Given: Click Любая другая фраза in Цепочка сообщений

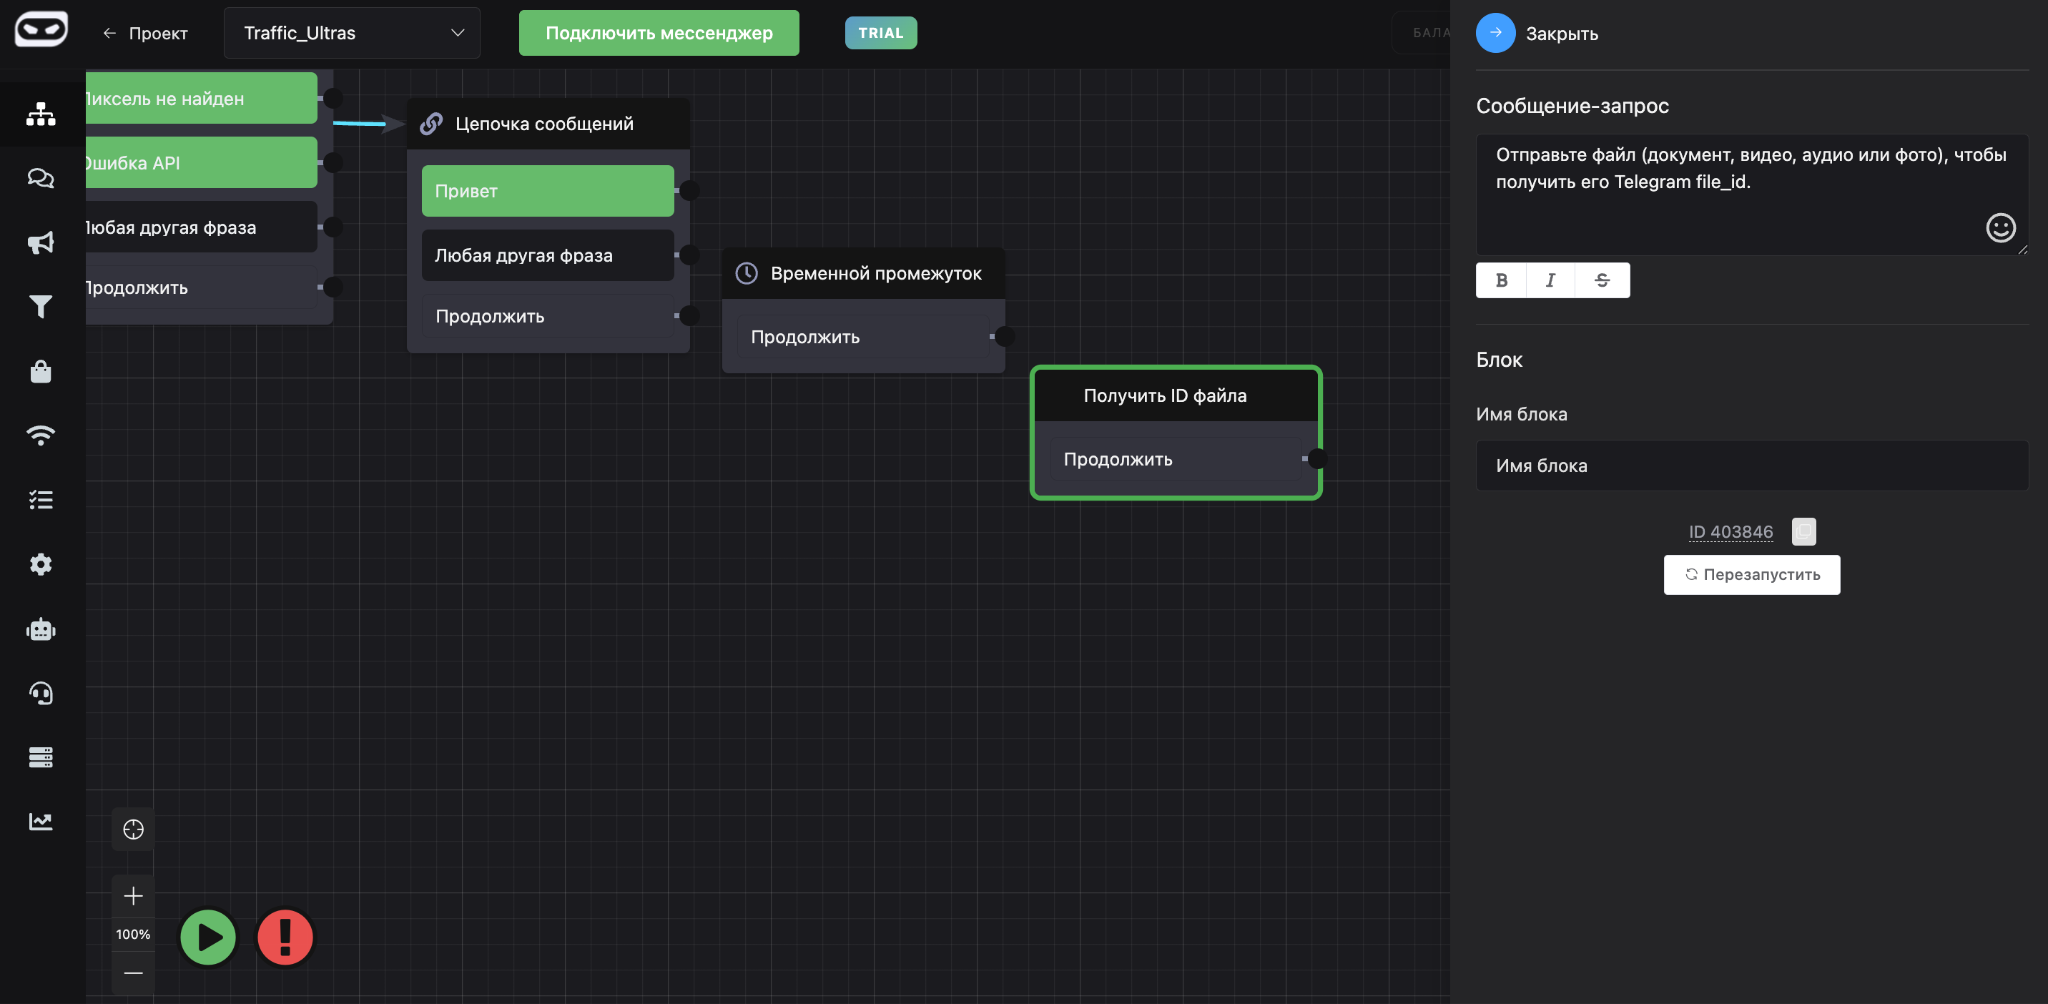Looking at the screenshot, I should pos(548,255).
